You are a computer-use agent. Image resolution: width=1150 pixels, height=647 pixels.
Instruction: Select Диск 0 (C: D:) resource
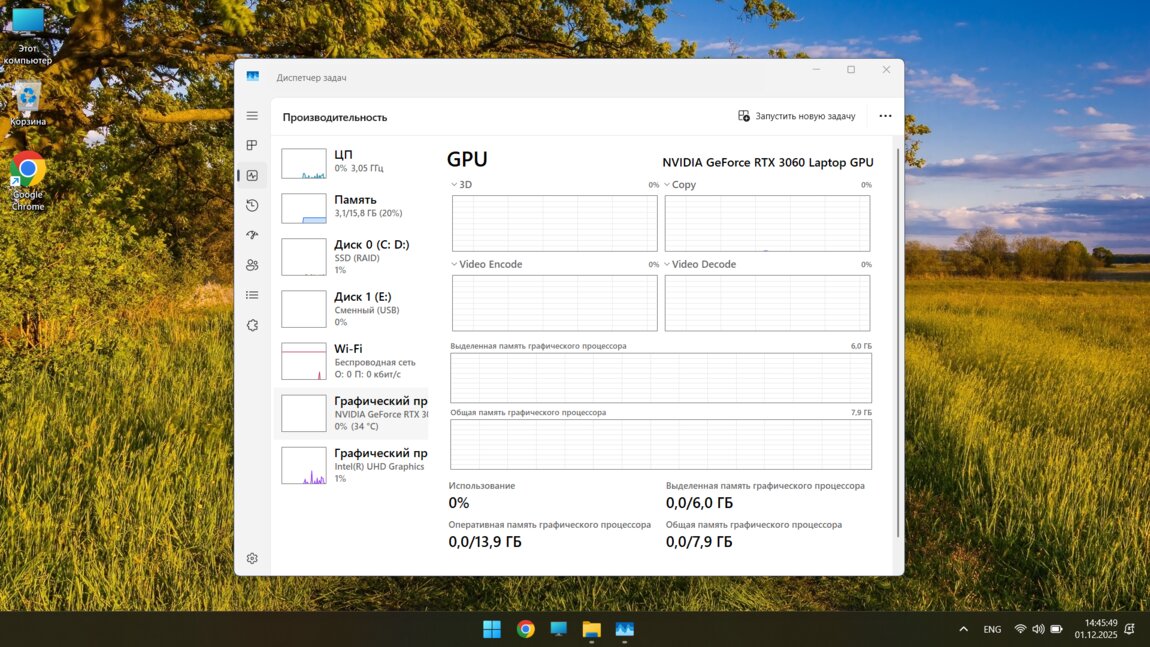pos(350,257)
